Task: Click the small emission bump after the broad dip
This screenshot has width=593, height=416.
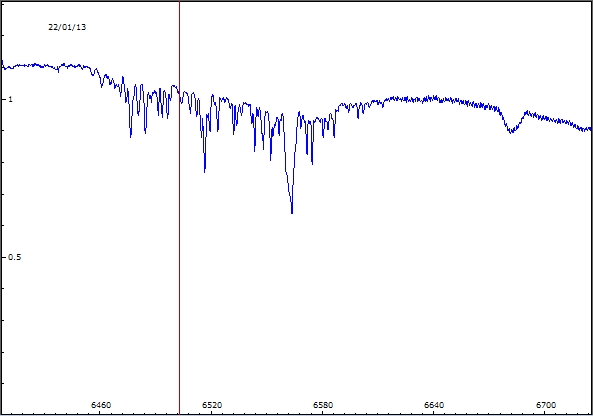Action: [x=526, y=112]
